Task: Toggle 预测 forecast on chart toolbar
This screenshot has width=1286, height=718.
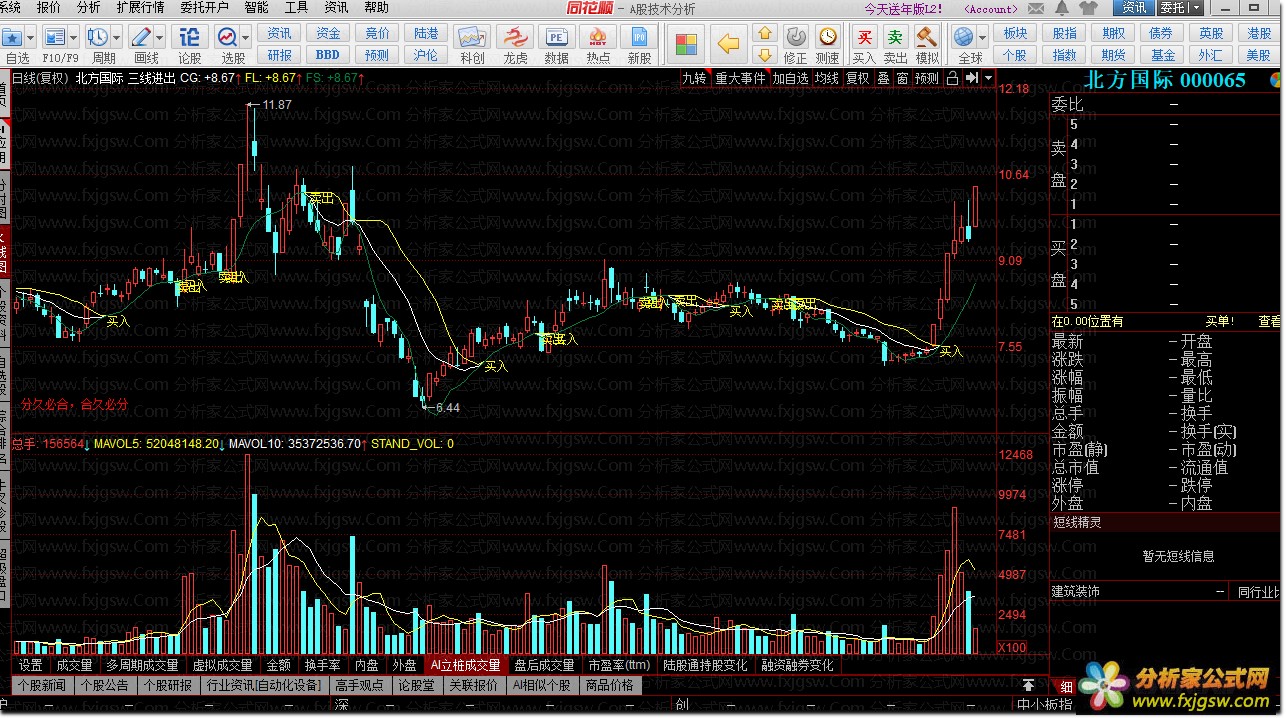Action: pyautogui.click(x=927, y=78)
